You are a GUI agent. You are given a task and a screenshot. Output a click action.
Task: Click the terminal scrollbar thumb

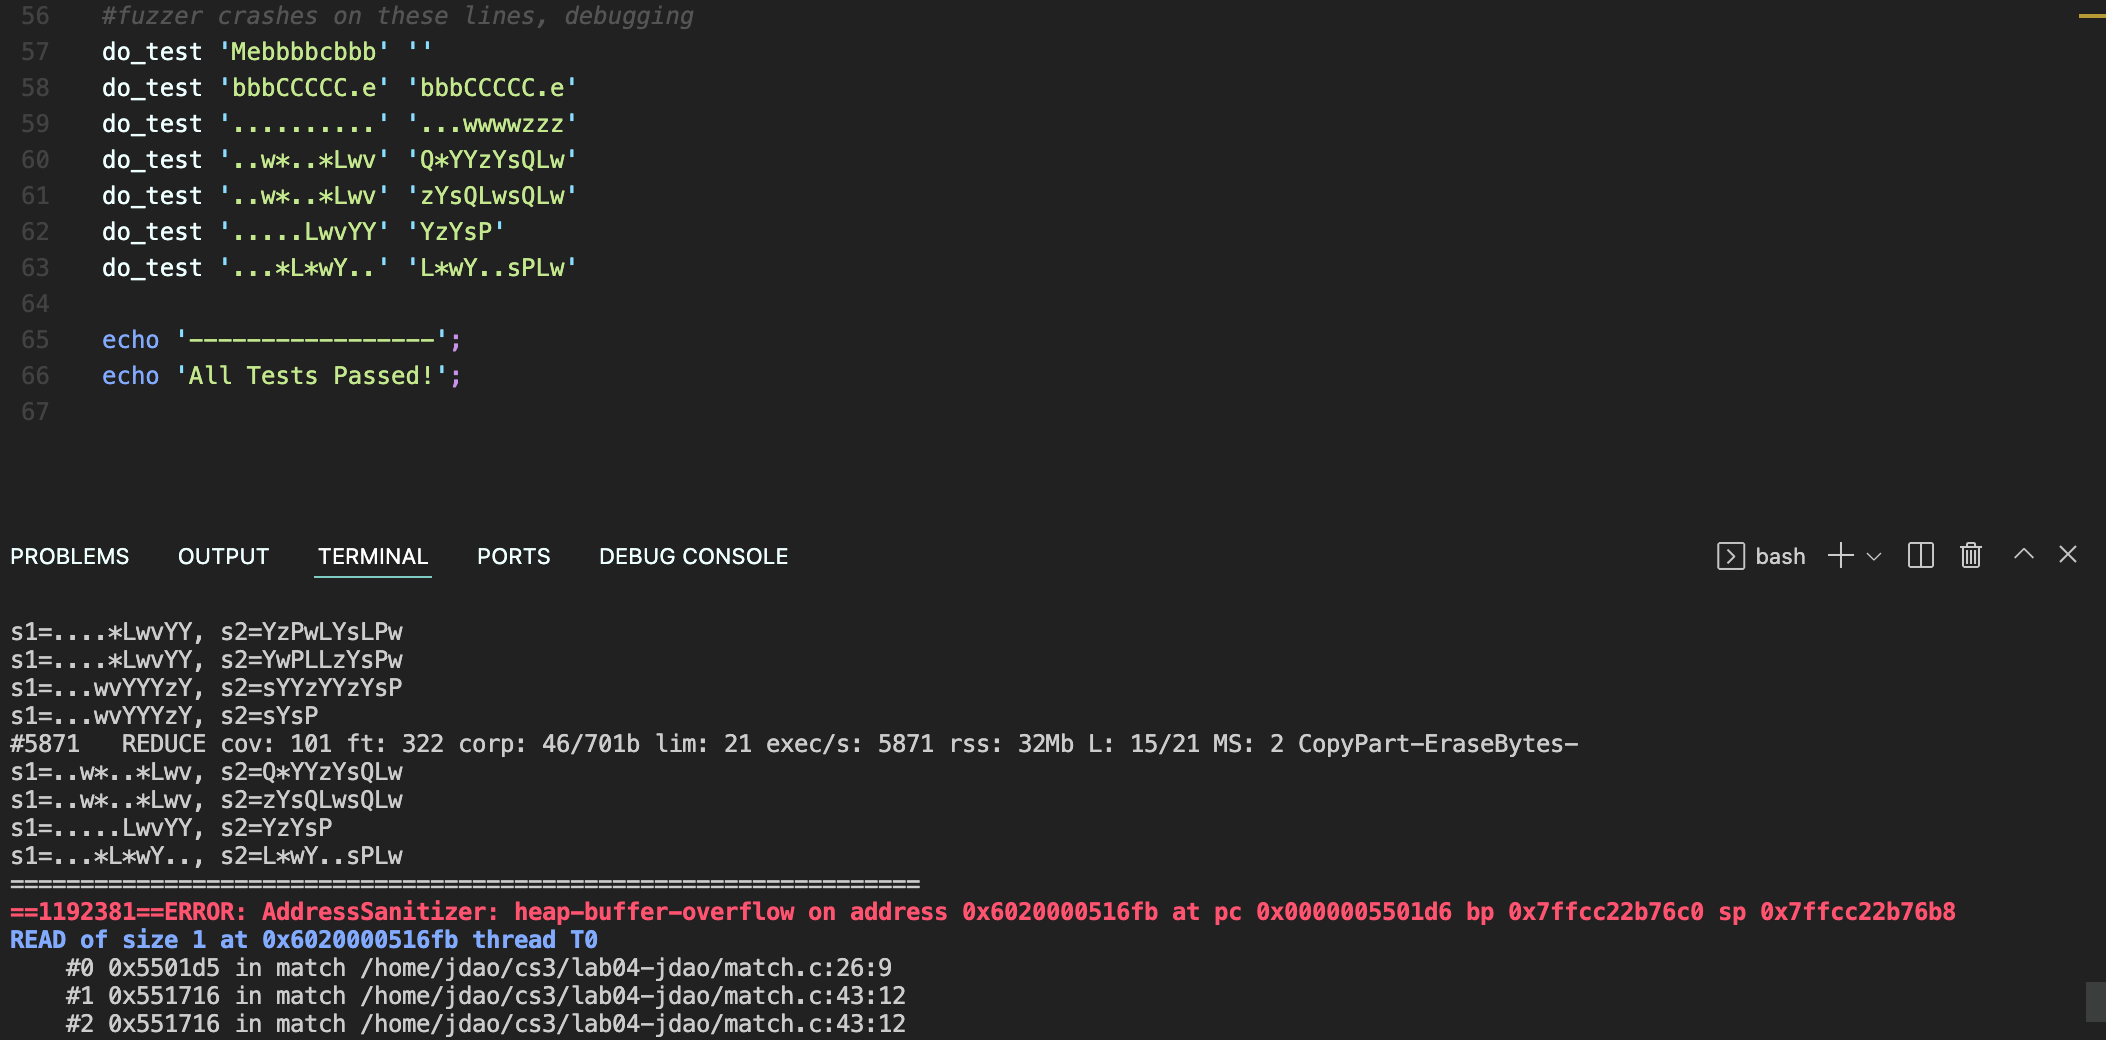(2095, 1002)
